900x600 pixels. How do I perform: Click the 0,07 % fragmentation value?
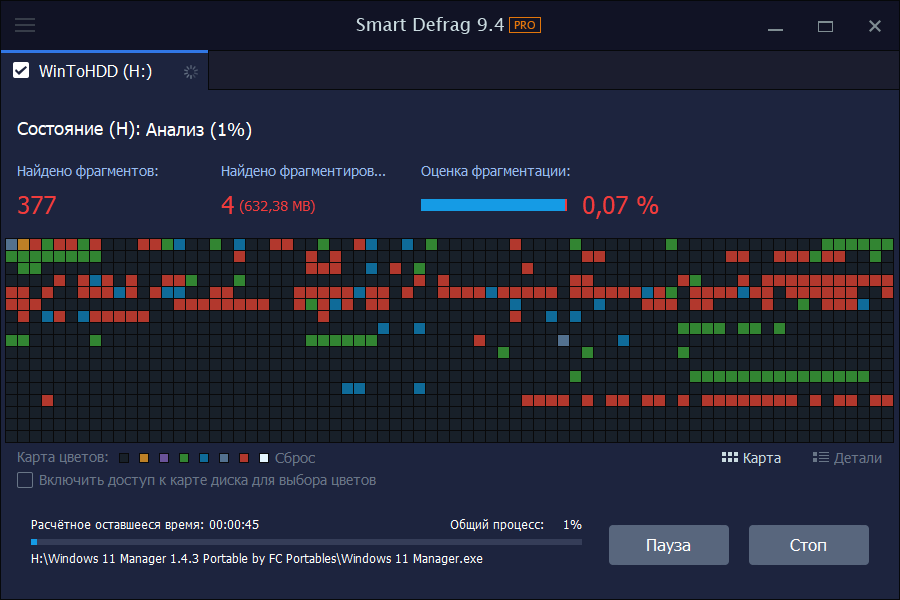[620, 206]
